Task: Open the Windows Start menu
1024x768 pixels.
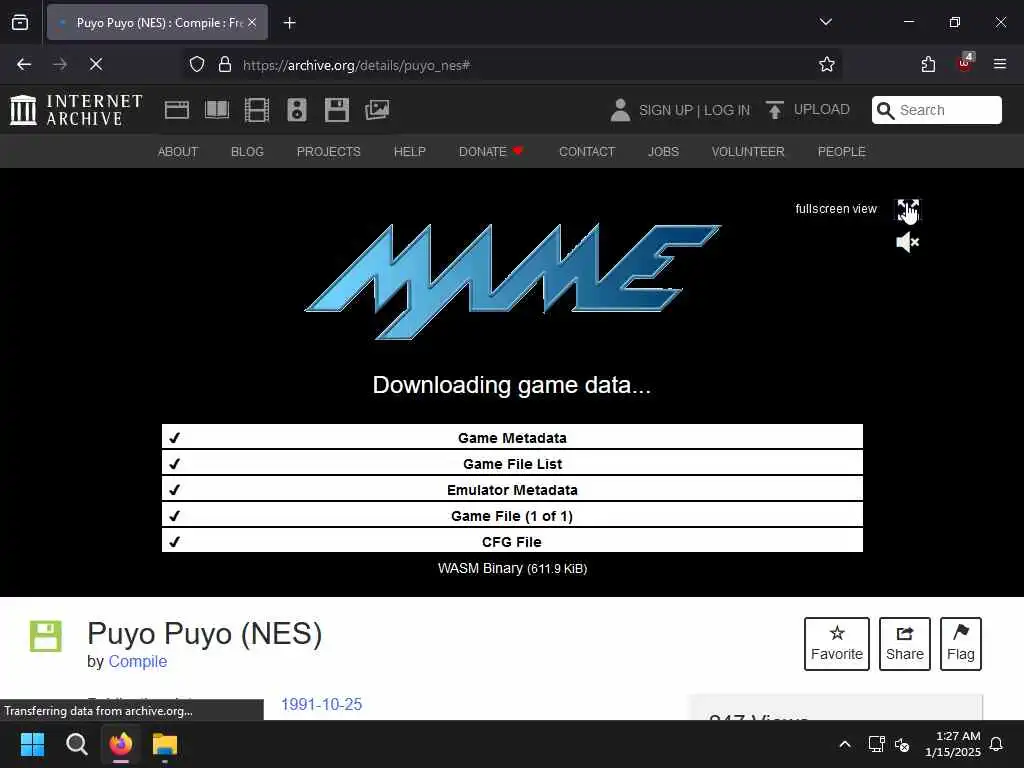Action: click(x=32, y=744)
